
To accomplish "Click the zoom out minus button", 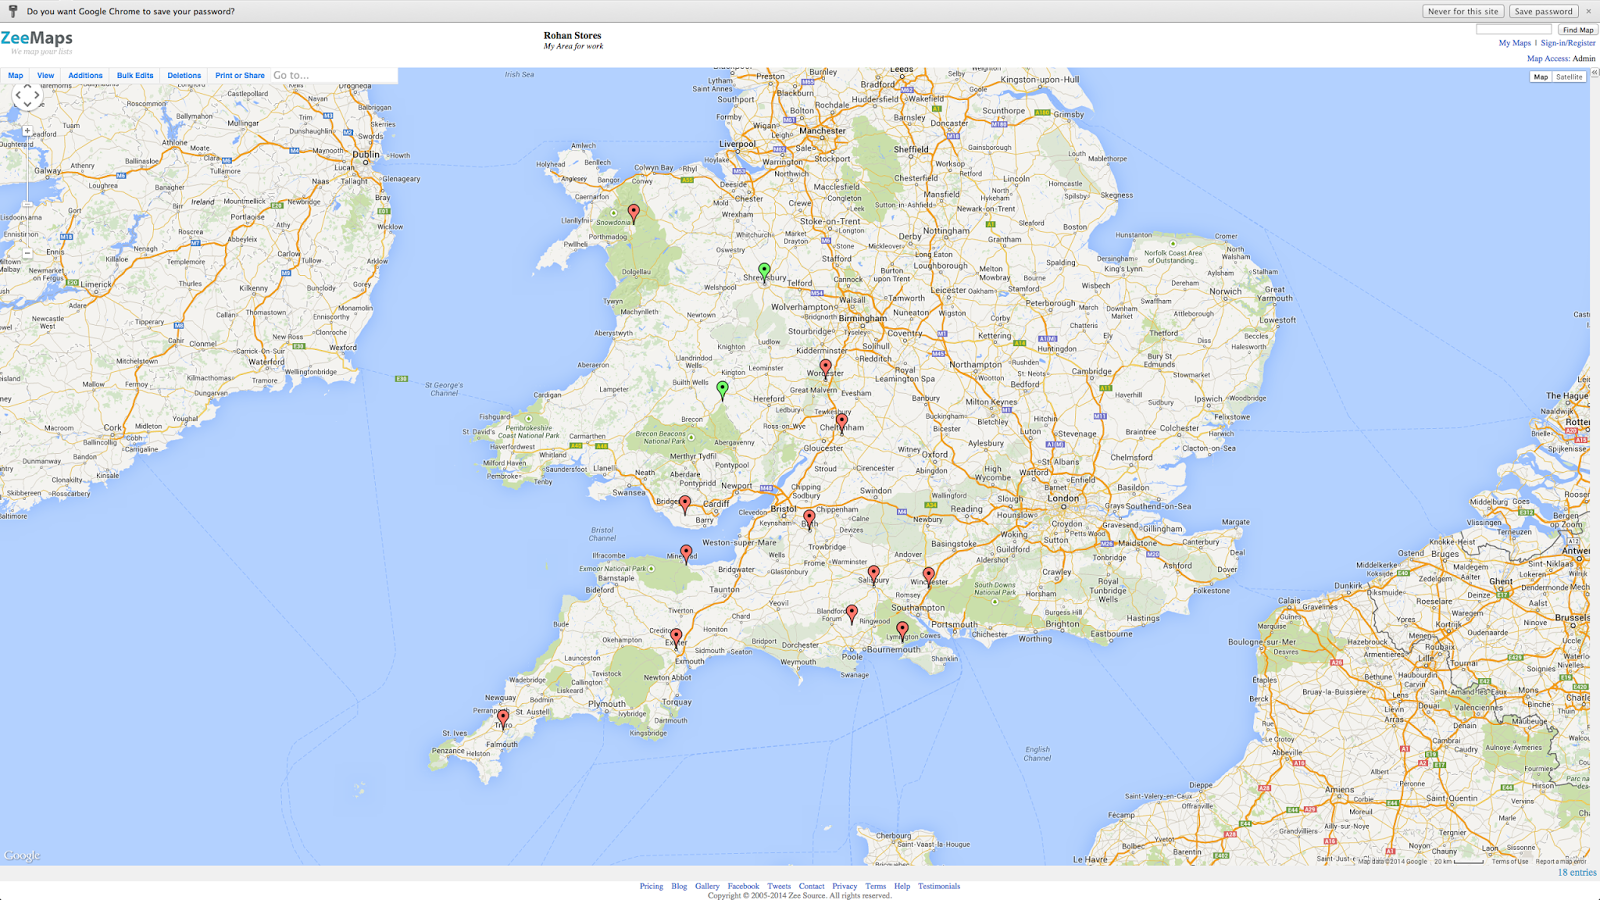I will pos(27,253).
